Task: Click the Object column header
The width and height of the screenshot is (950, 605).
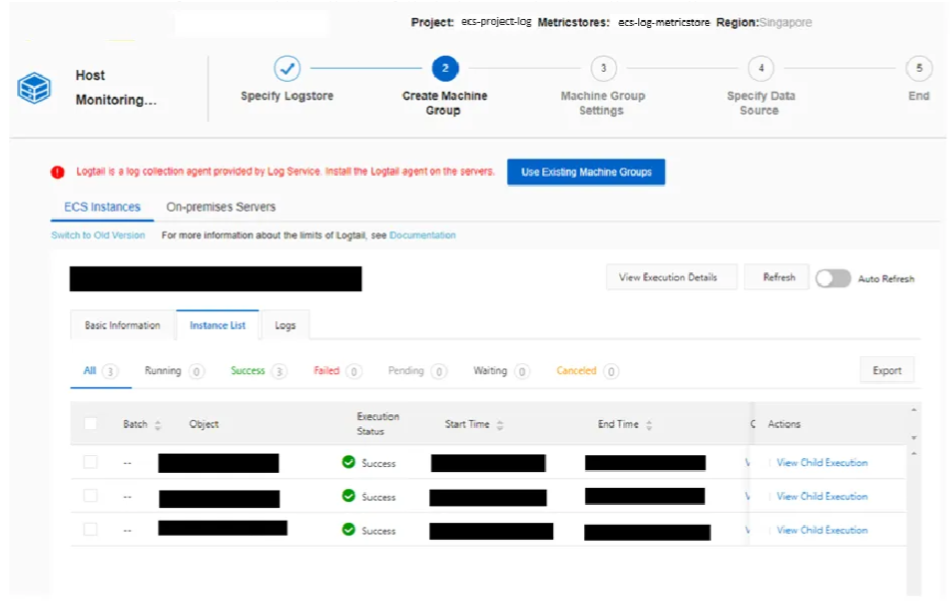Action: (204, 424)
